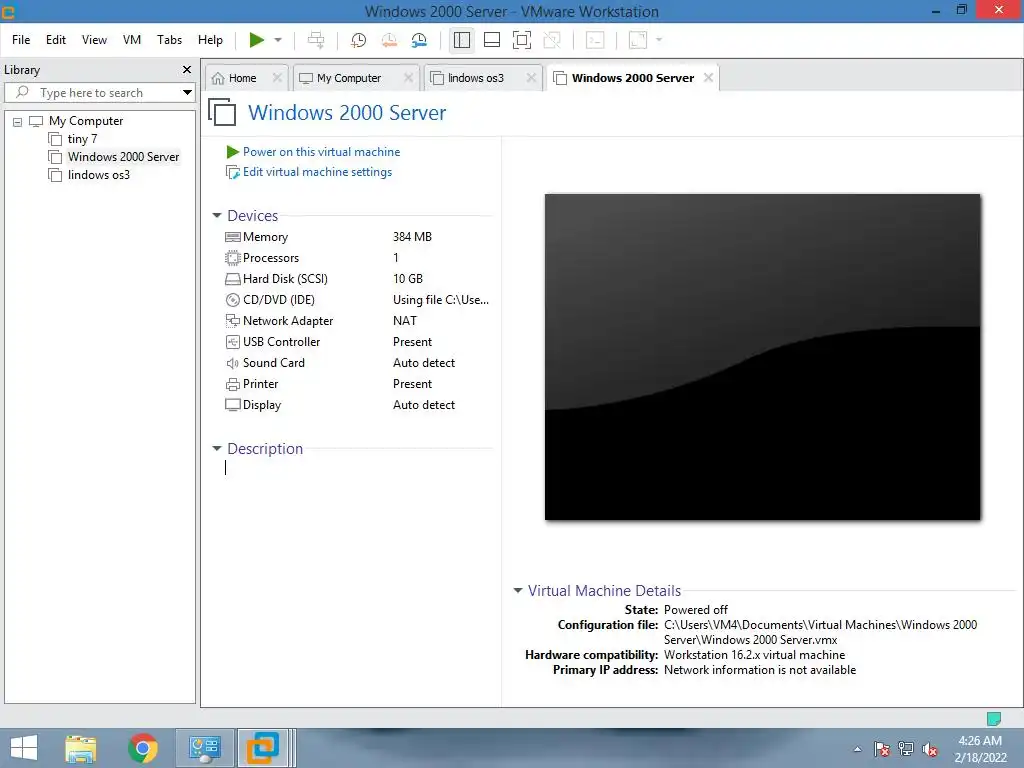Collapse the Virtual Machine Details section

tap(518, 590)
